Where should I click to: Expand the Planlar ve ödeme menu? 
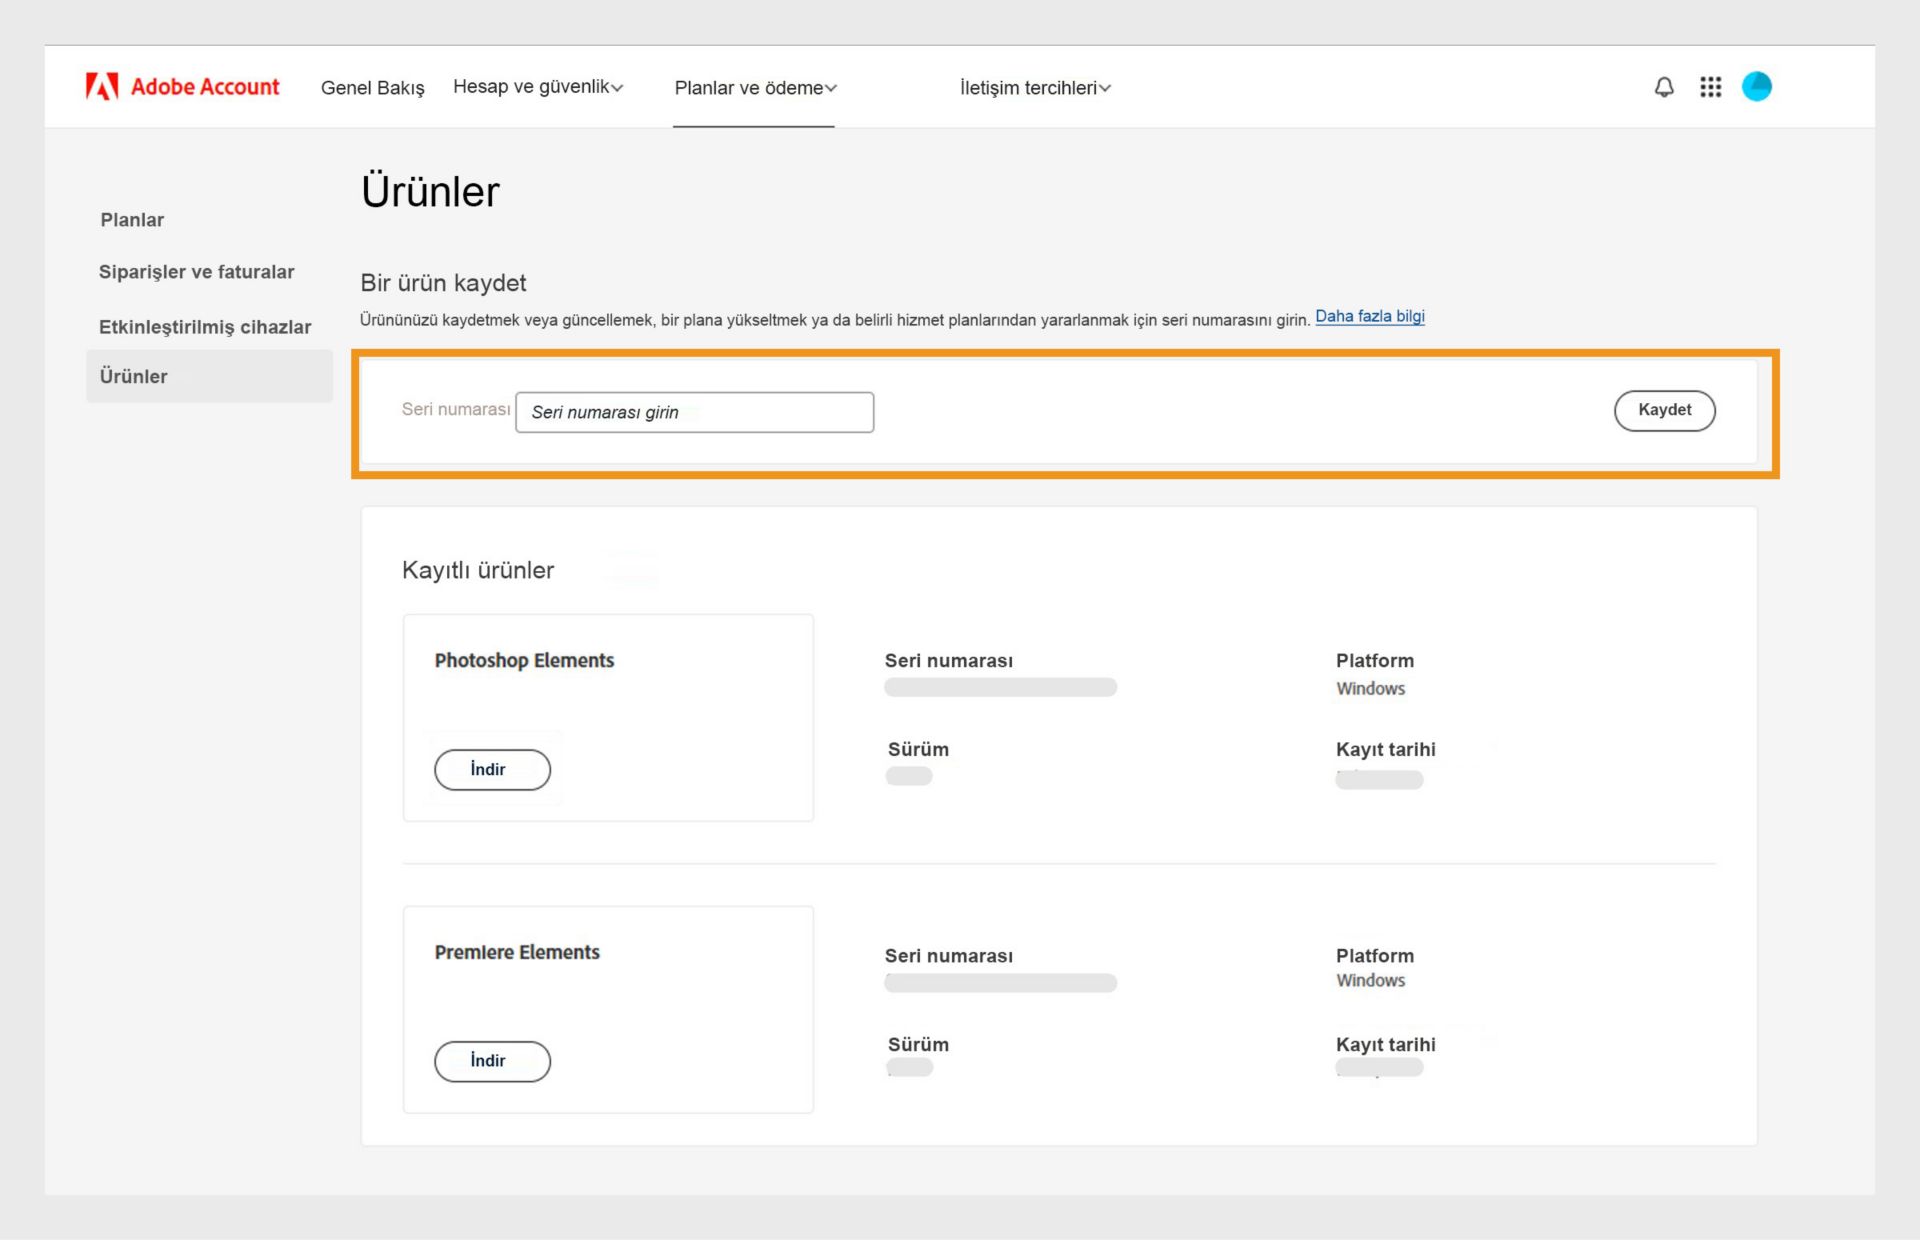point(755,88)
